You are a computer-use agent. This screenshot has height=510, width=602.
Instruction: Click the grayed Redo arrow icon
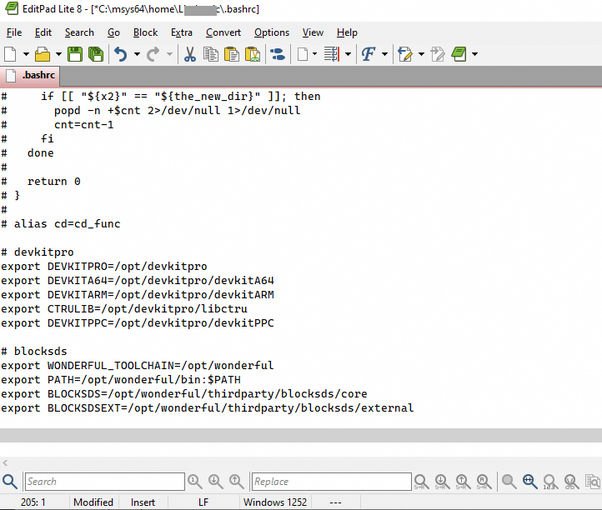point(153,54)
